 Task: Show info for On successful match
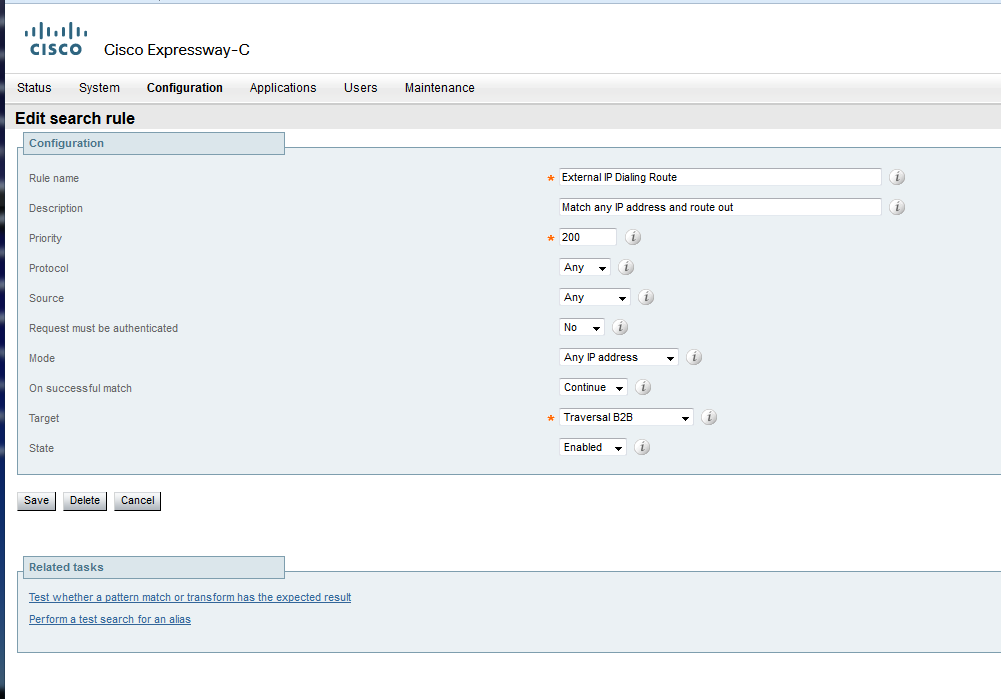click(643, 388)
